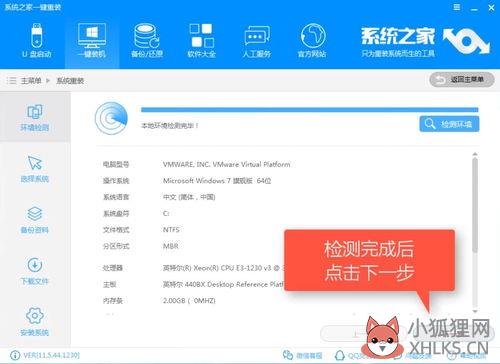The height and width of the screenshot is (364, 500).
Task: Click the NTFS file format value
Action: point(171,230)
